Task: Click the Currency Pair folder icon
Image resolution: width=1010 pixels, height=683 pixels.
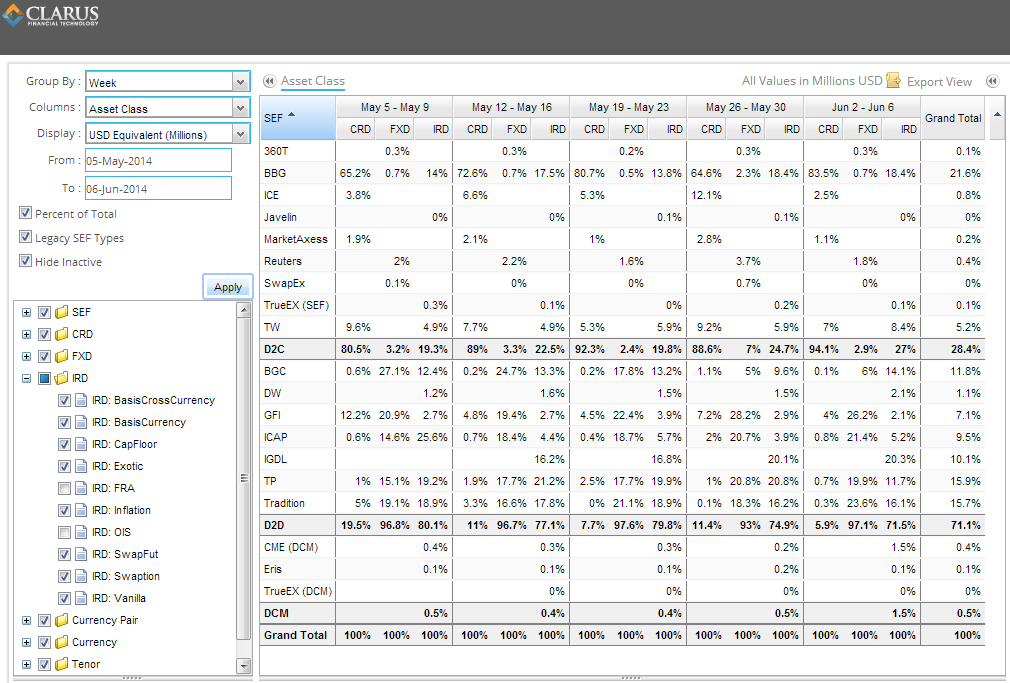Action: pos(62,620)
